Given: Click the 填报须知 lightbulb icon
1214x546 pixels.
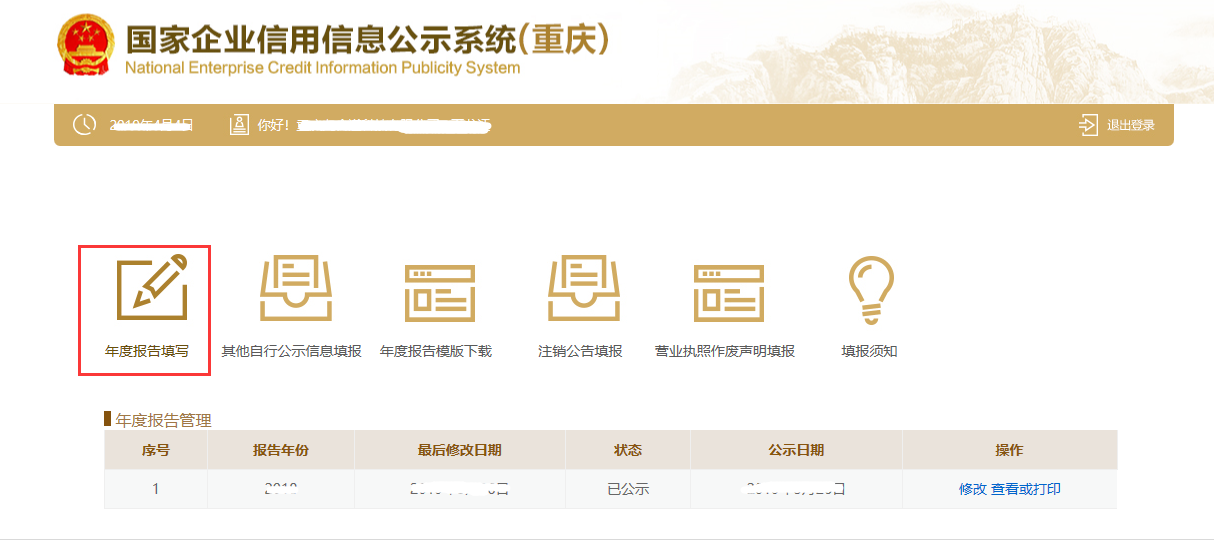Looking at the screenshot, I should [870, 290].
